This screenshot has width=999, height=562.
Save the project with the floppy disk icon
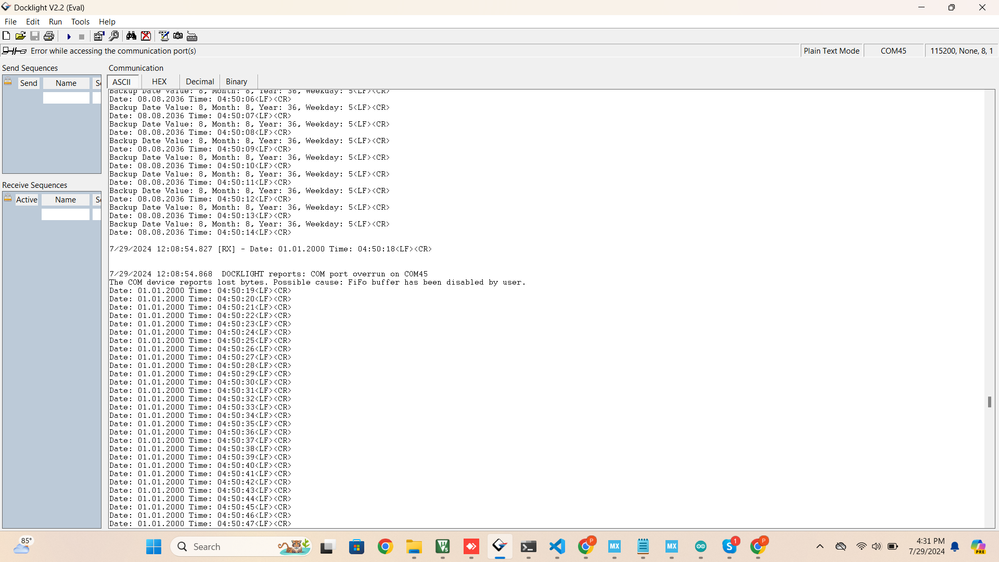(34, 36)
